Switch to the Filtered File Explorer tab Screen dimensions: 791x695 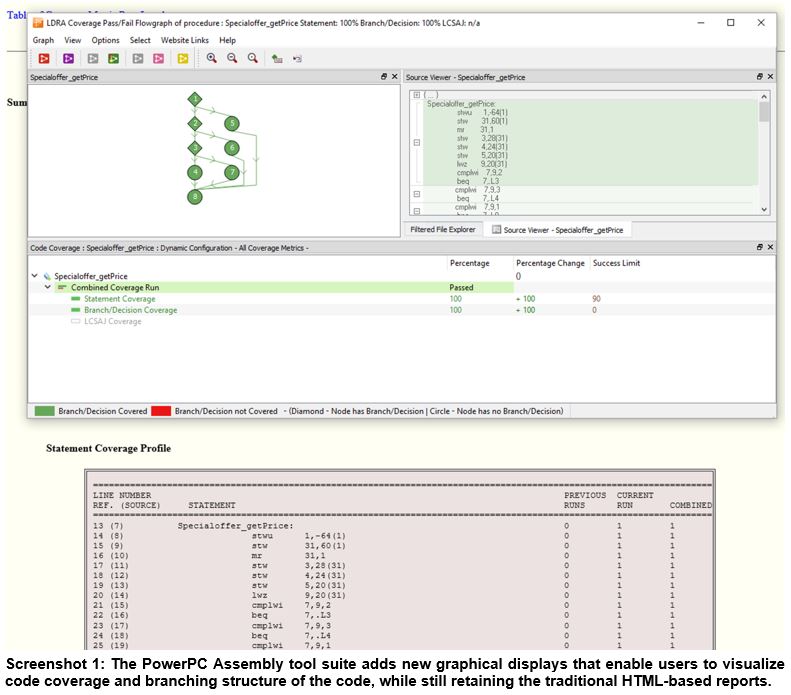pyautogui.click(x=443, y=229)
